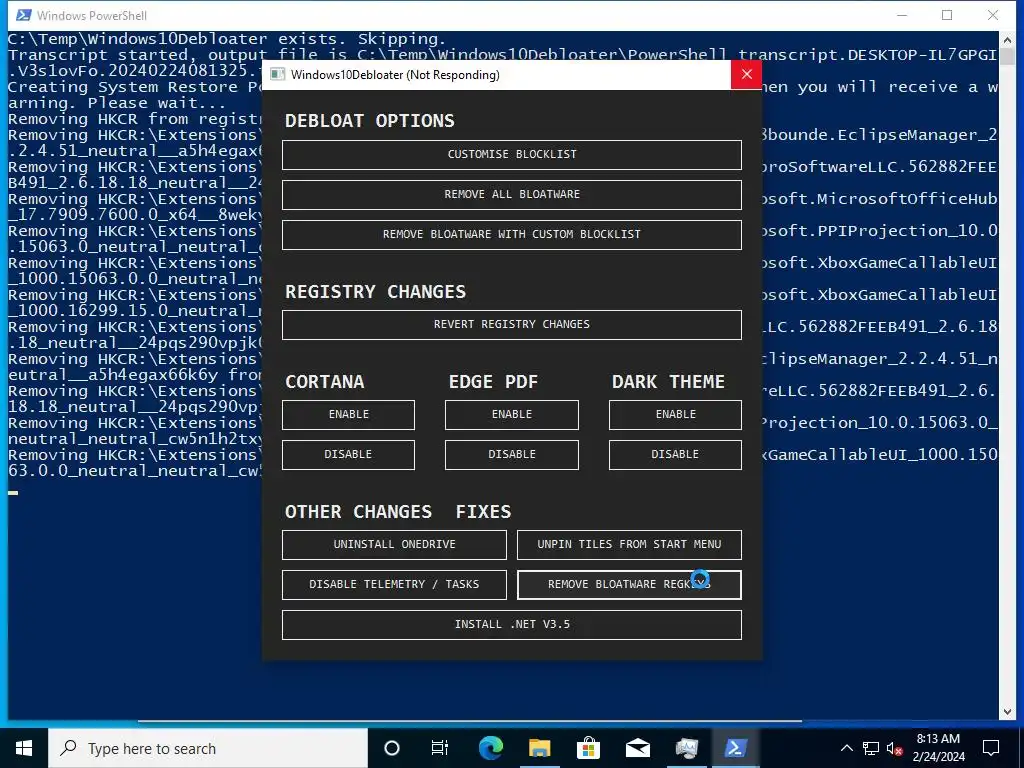Click the PowerShell window title icon
This screenshot has width=1024, height=768.
point(24,15)
